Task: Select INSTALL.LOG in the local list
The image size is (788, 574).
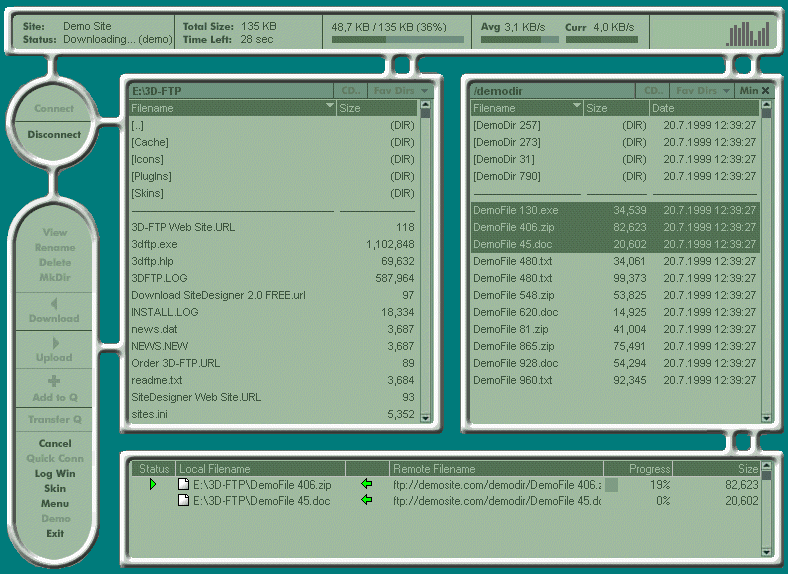Action: (x=272, y=312)
